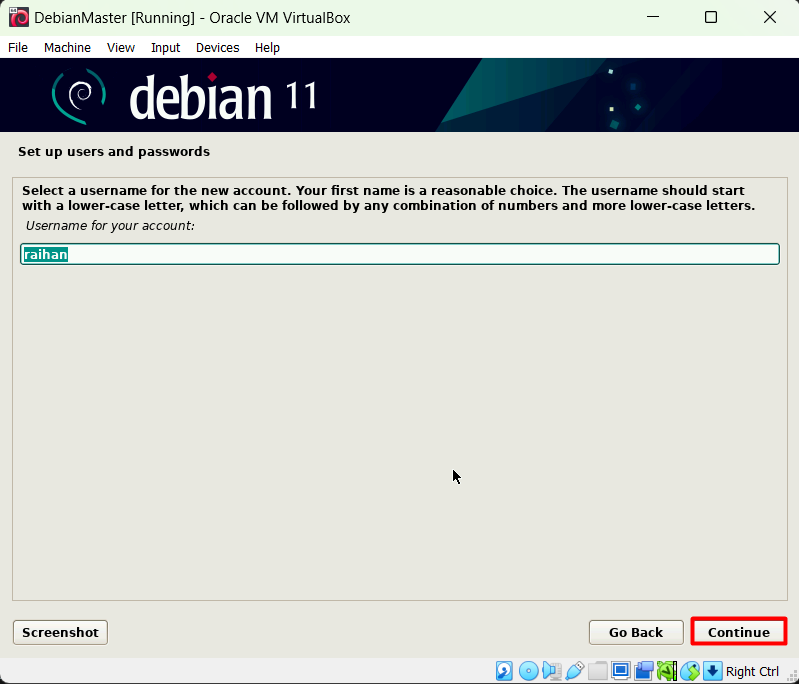Click the 'Set up users and passwords' heading
Viewport: 799px width, 684px height.
114,152
